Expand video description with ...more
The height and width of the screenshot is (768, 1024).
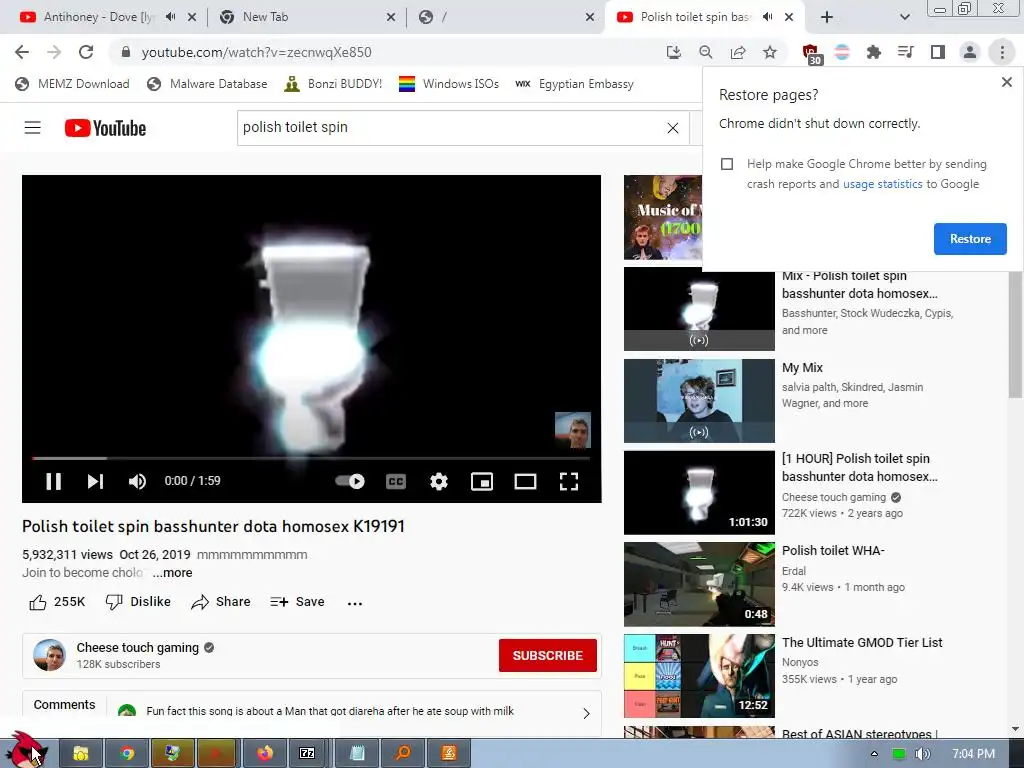click(x=172, y=573)
